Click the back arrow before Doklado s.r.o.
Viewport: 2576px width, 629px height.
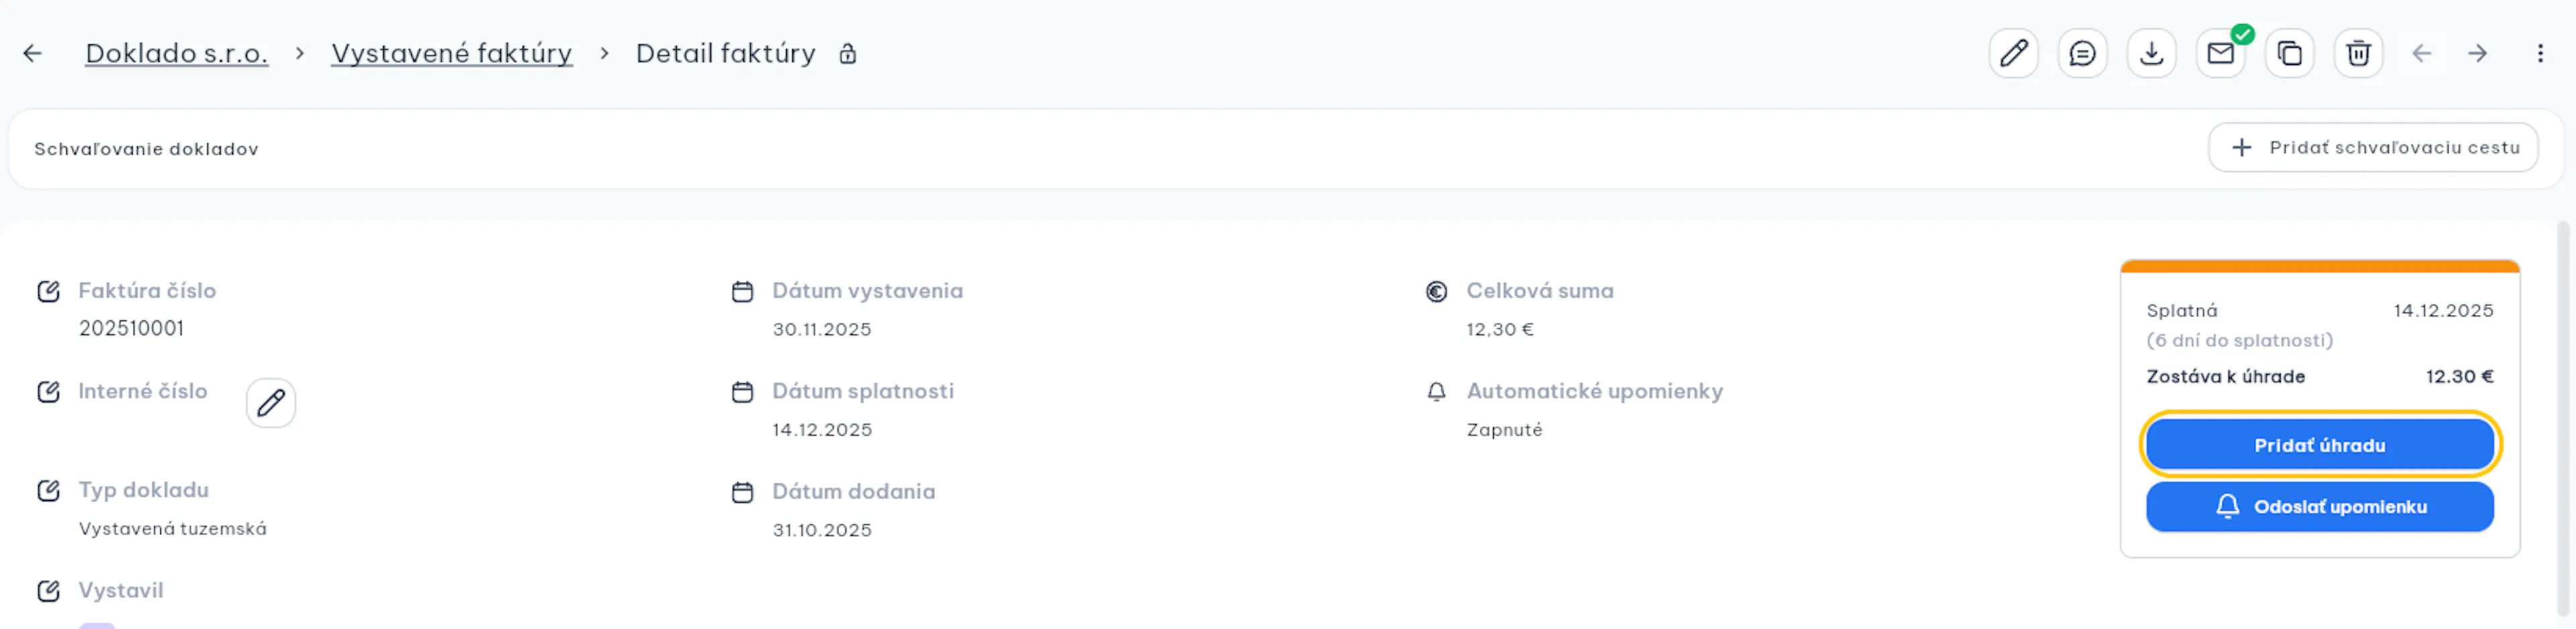click(x=33, y=53)
